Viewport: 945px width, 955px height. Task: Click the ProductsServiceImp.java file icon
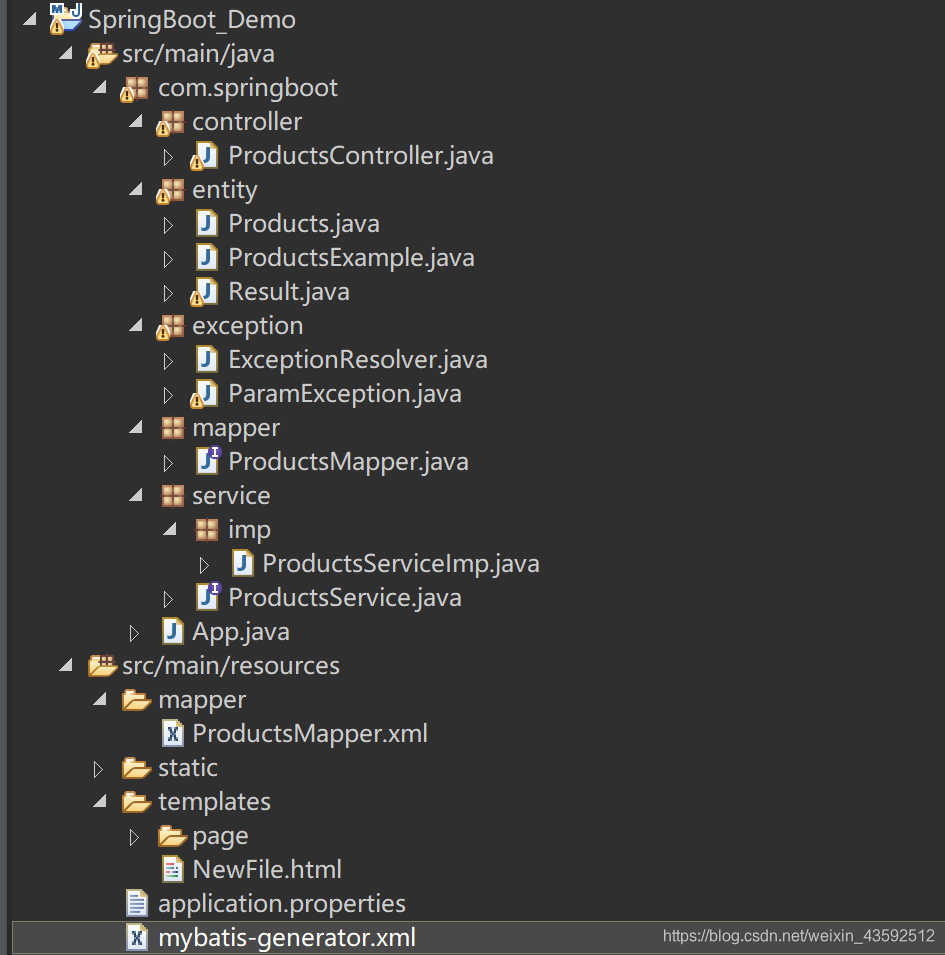[243, 563]
